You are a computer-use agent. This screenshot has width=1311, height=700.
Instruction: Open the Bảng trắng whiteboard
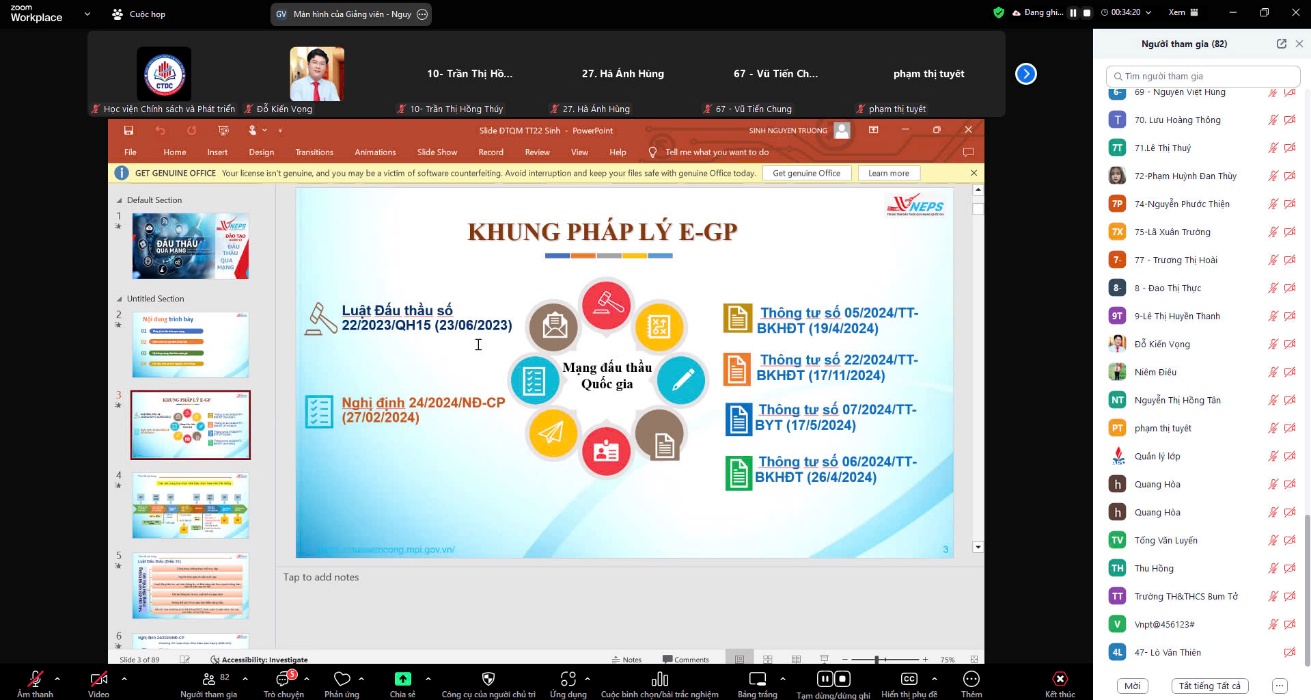pyautogui.click(x=757, y=679)
